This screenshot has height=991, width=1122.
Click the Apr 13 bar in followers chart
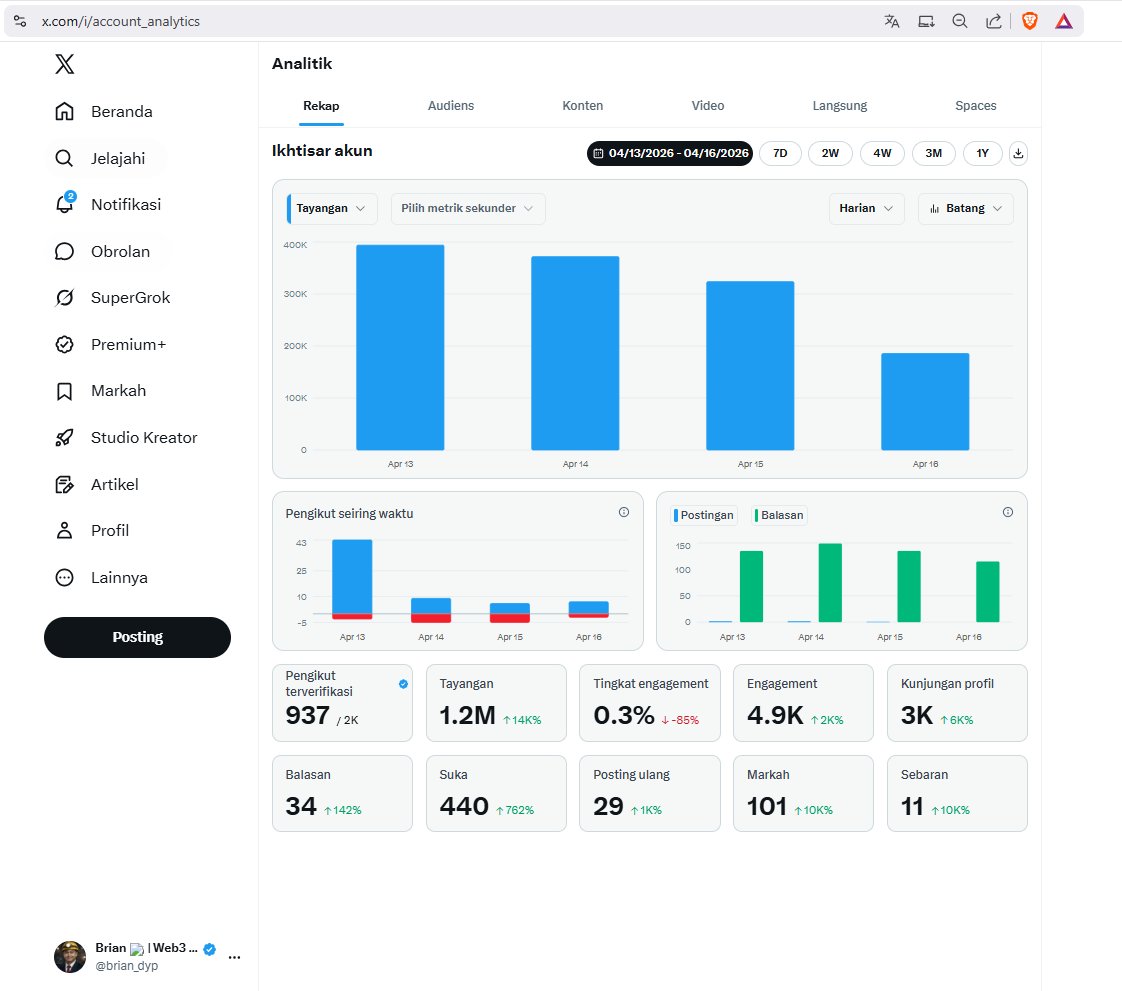(x=352, y=579)
